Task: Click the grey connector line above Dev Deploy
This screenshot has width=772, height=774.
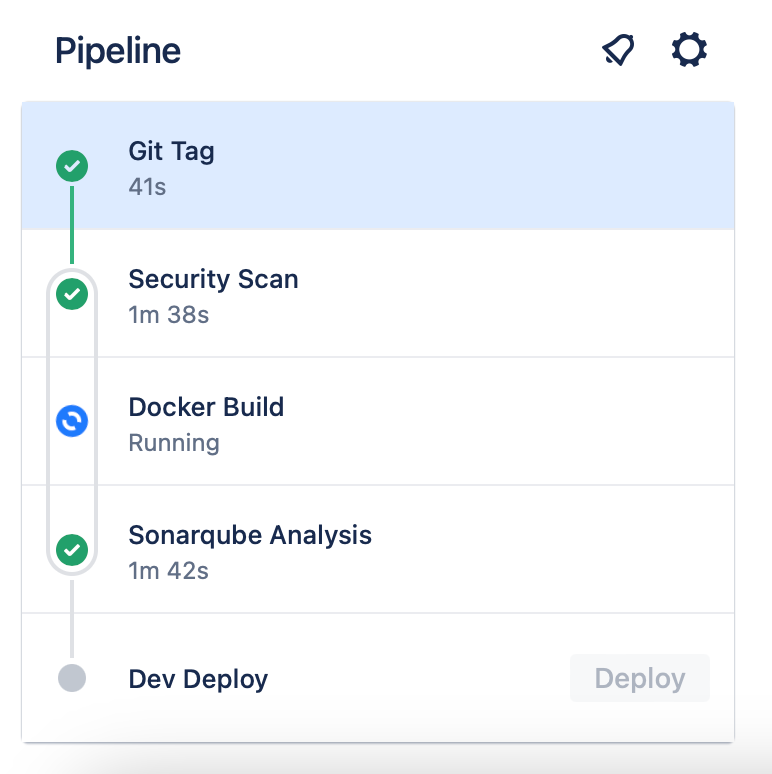Action: (72, 619)
